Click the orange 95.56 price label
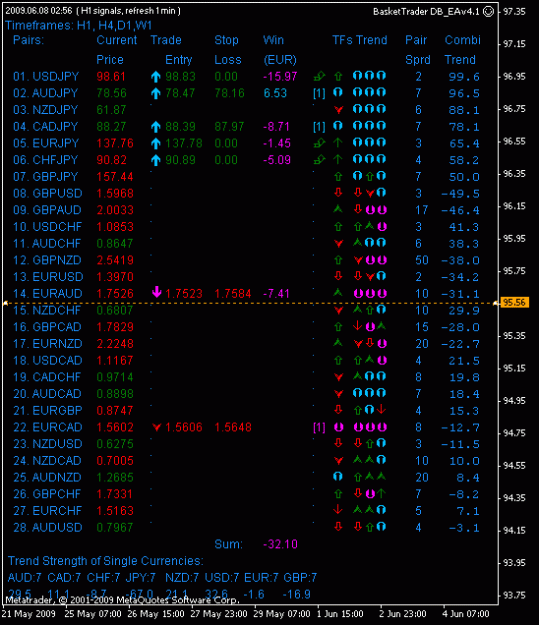Image resolution: width=539 pixels, height=625 pixels. (515, 303)
